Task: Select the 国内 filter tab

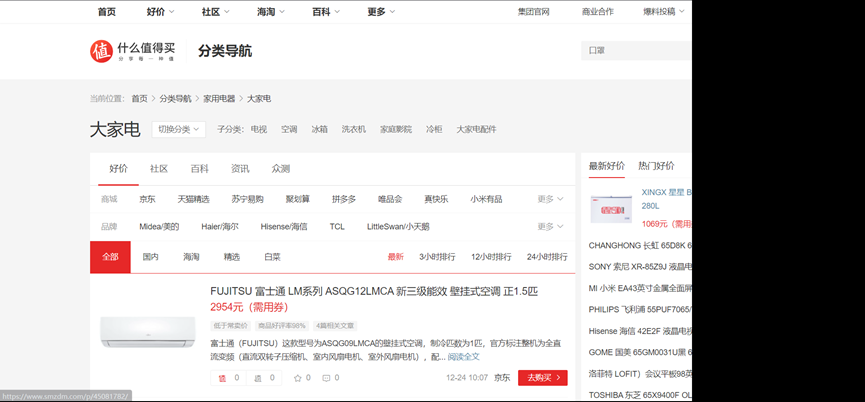Action: point(151,257)
